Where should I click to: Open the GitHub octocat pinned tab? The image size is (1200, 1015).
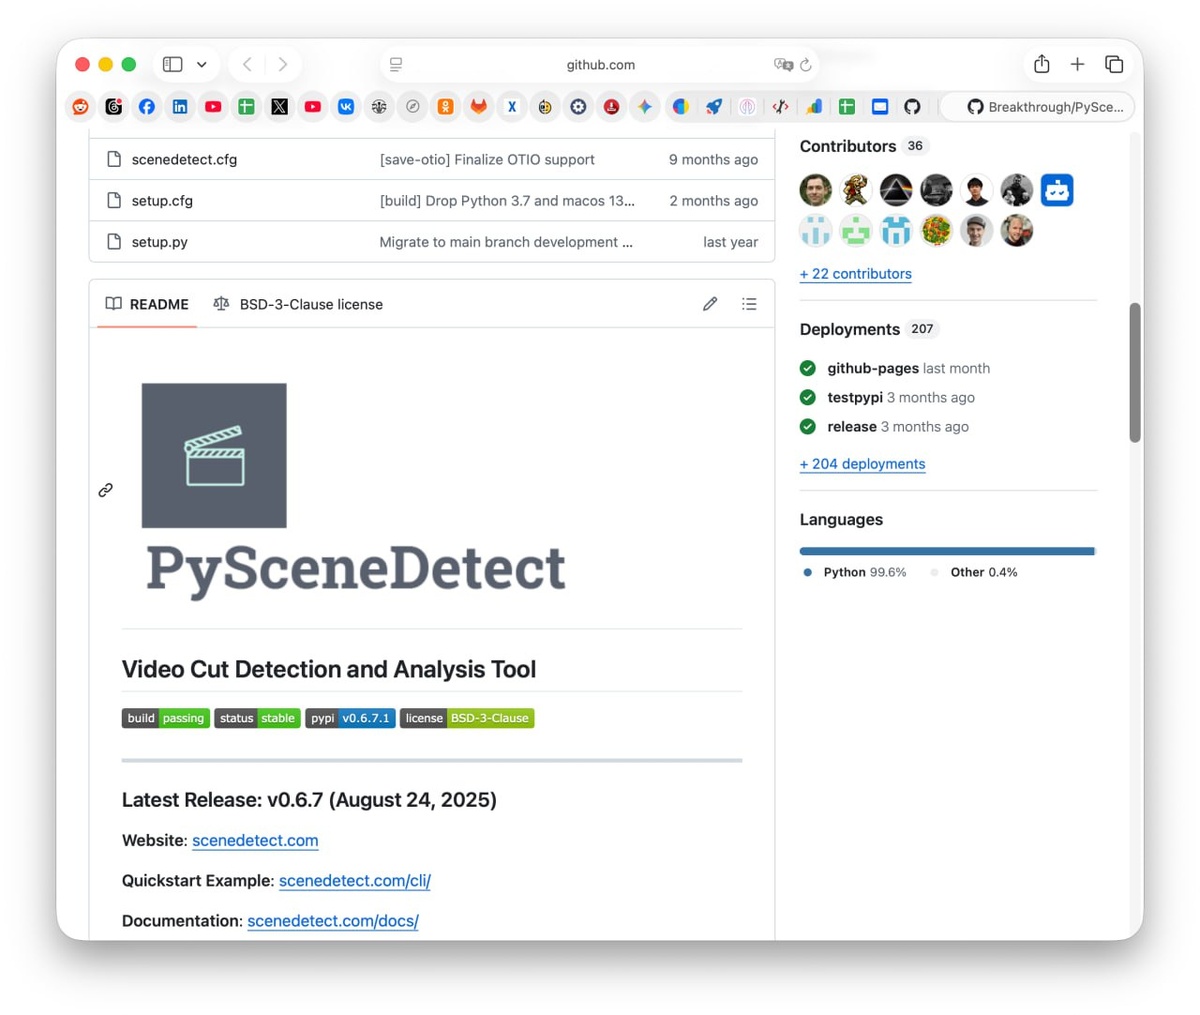912,107
